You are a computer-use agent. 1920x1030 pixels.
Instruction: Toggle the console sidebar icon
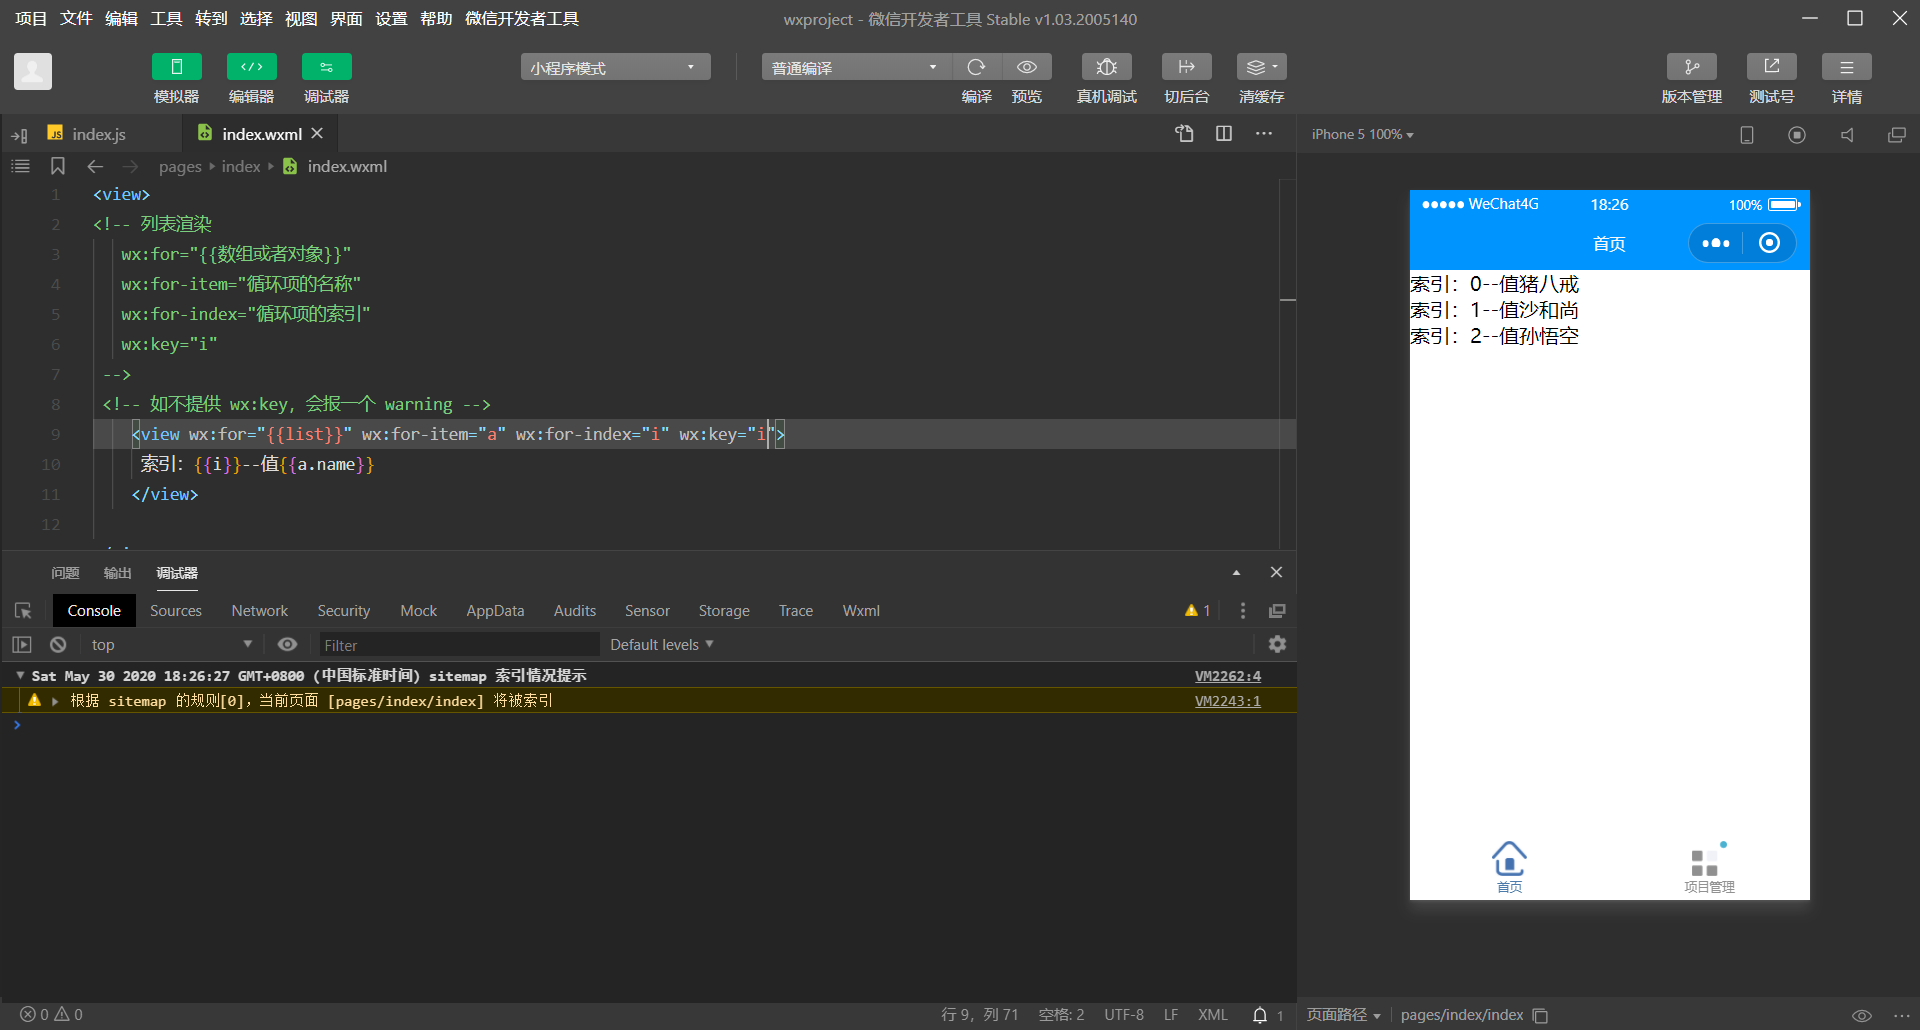click(x=22, y=645)
